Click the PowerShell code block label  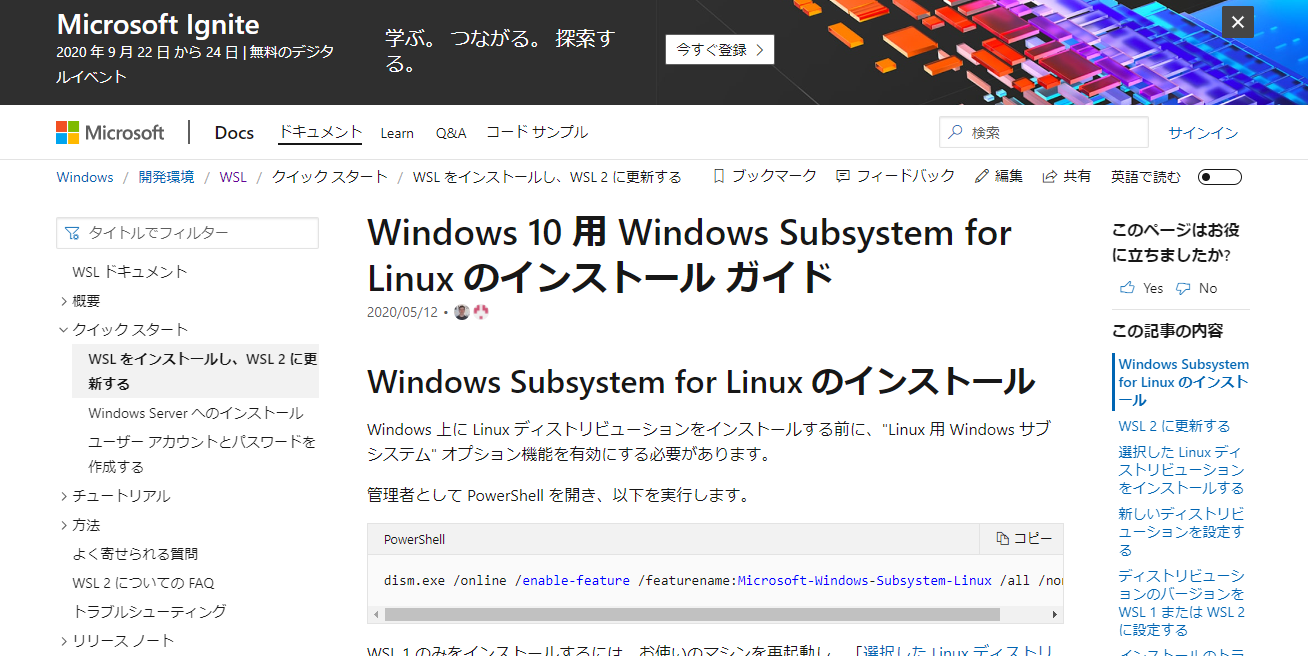(414, 540)
